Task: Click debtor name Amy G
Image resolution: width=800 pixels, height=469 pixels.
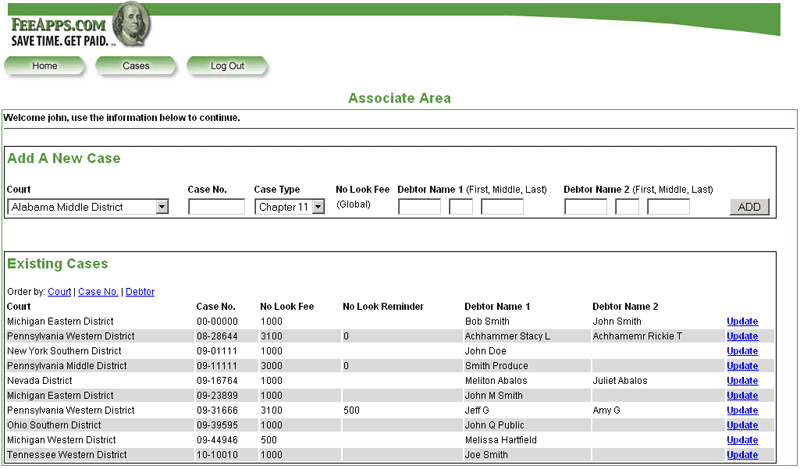Action: 606,410
